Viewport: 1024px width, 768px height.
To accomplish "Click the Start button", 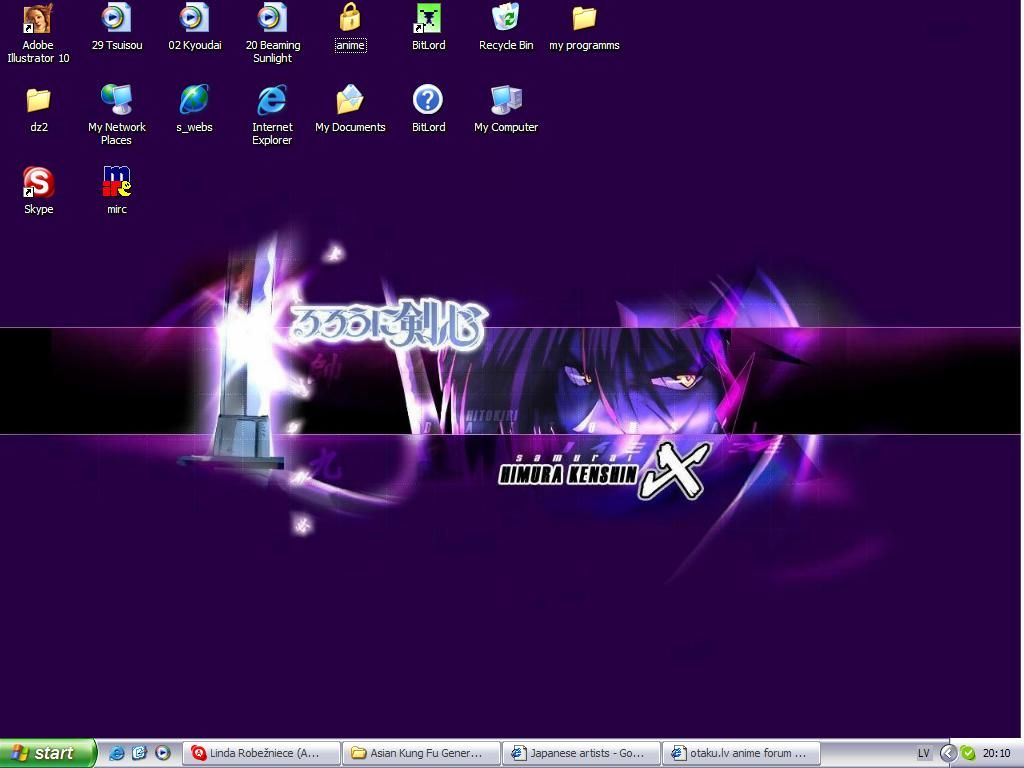I will pos(47,753).
